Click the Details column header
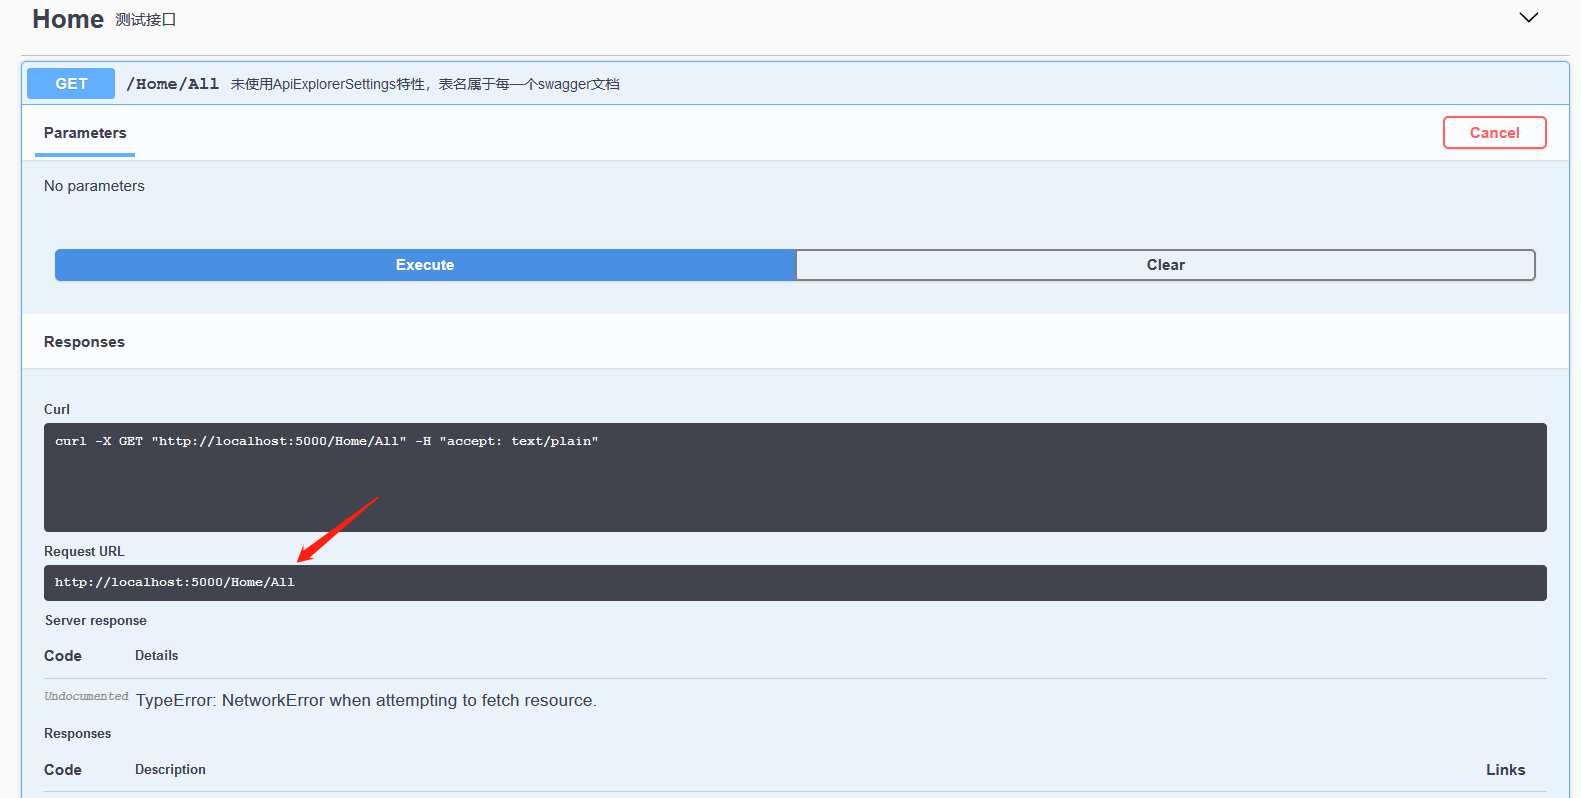This screenshot has width=1581, height=798. (x=156, y=656)
